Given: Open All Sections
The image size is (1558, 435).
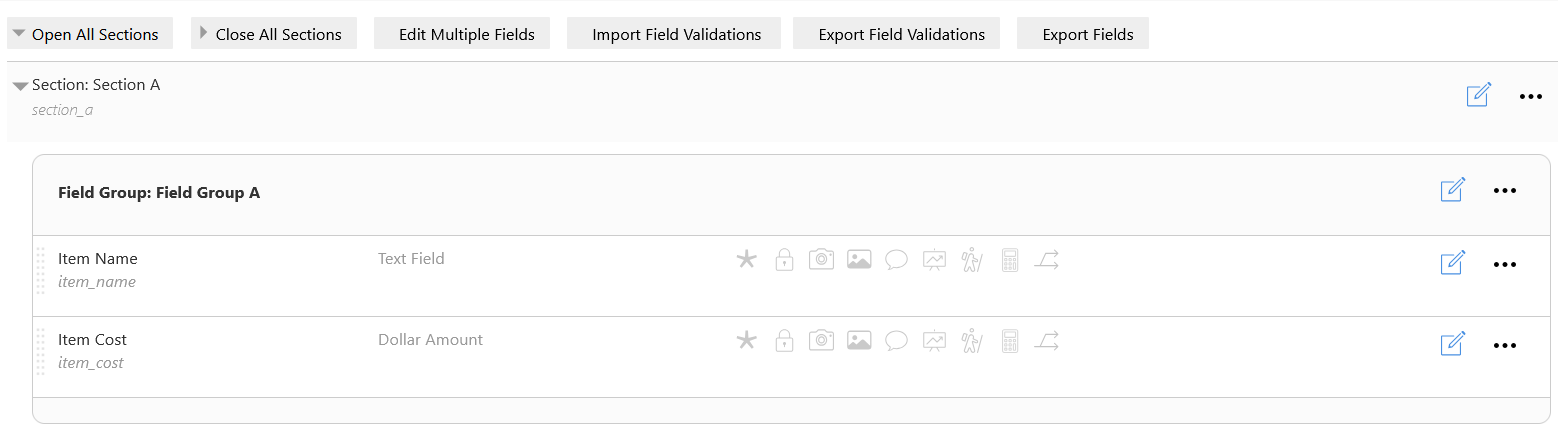Looking at the screenshot, I should (90, 34).
